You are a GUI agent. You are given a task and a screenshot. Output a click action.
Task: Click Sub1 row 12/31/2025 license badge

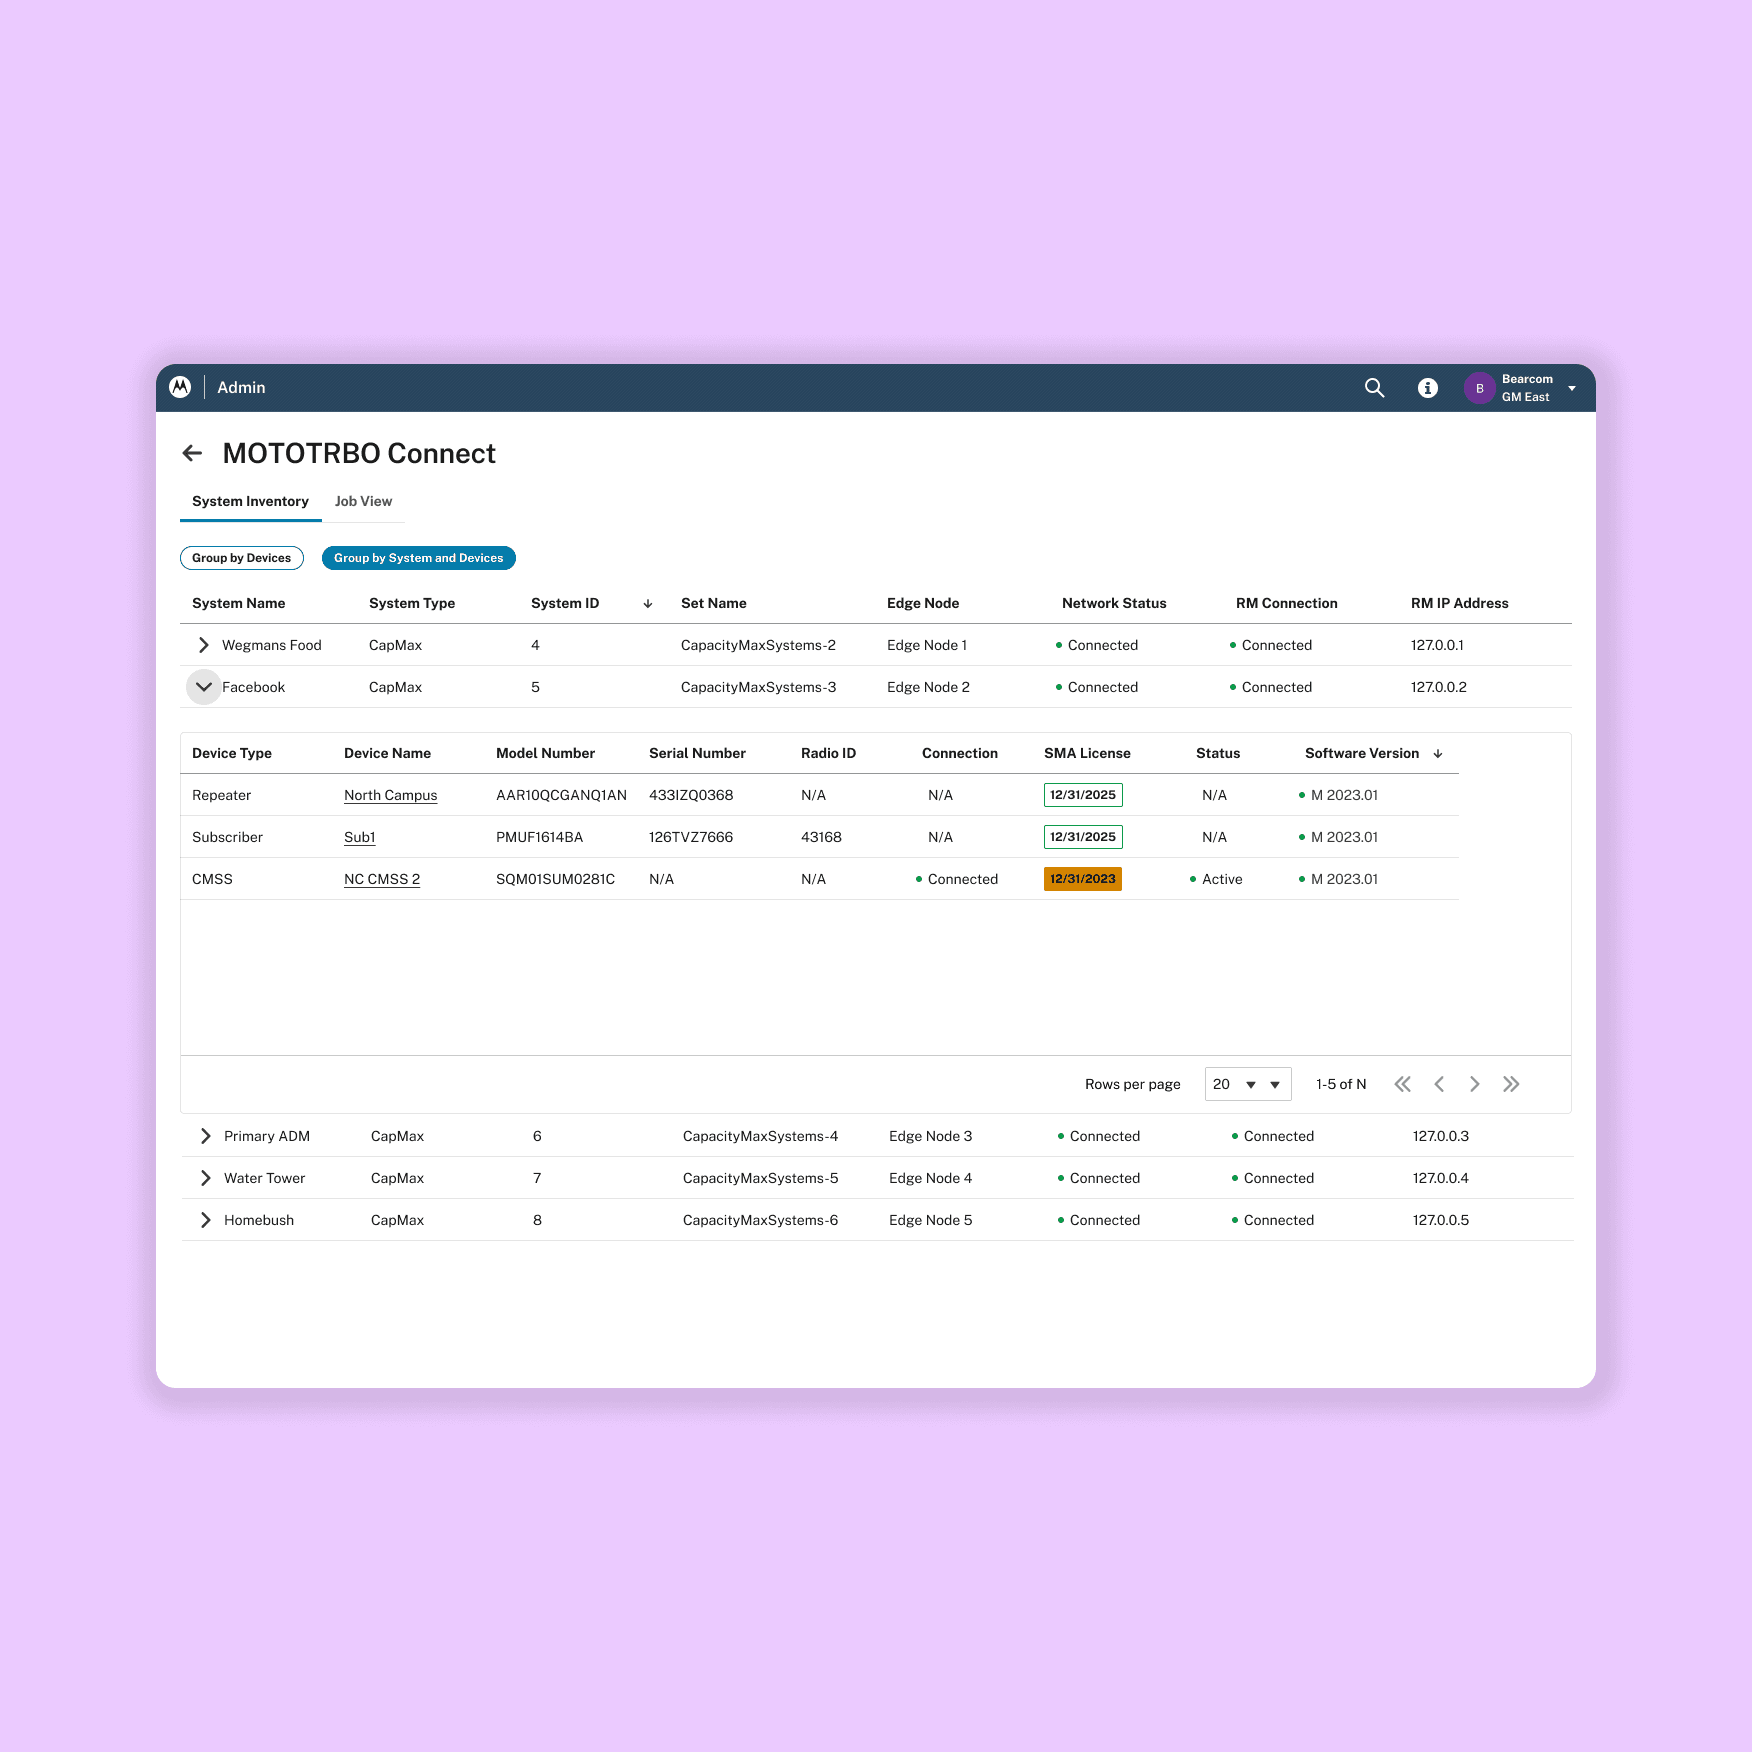coord(1083,837)
